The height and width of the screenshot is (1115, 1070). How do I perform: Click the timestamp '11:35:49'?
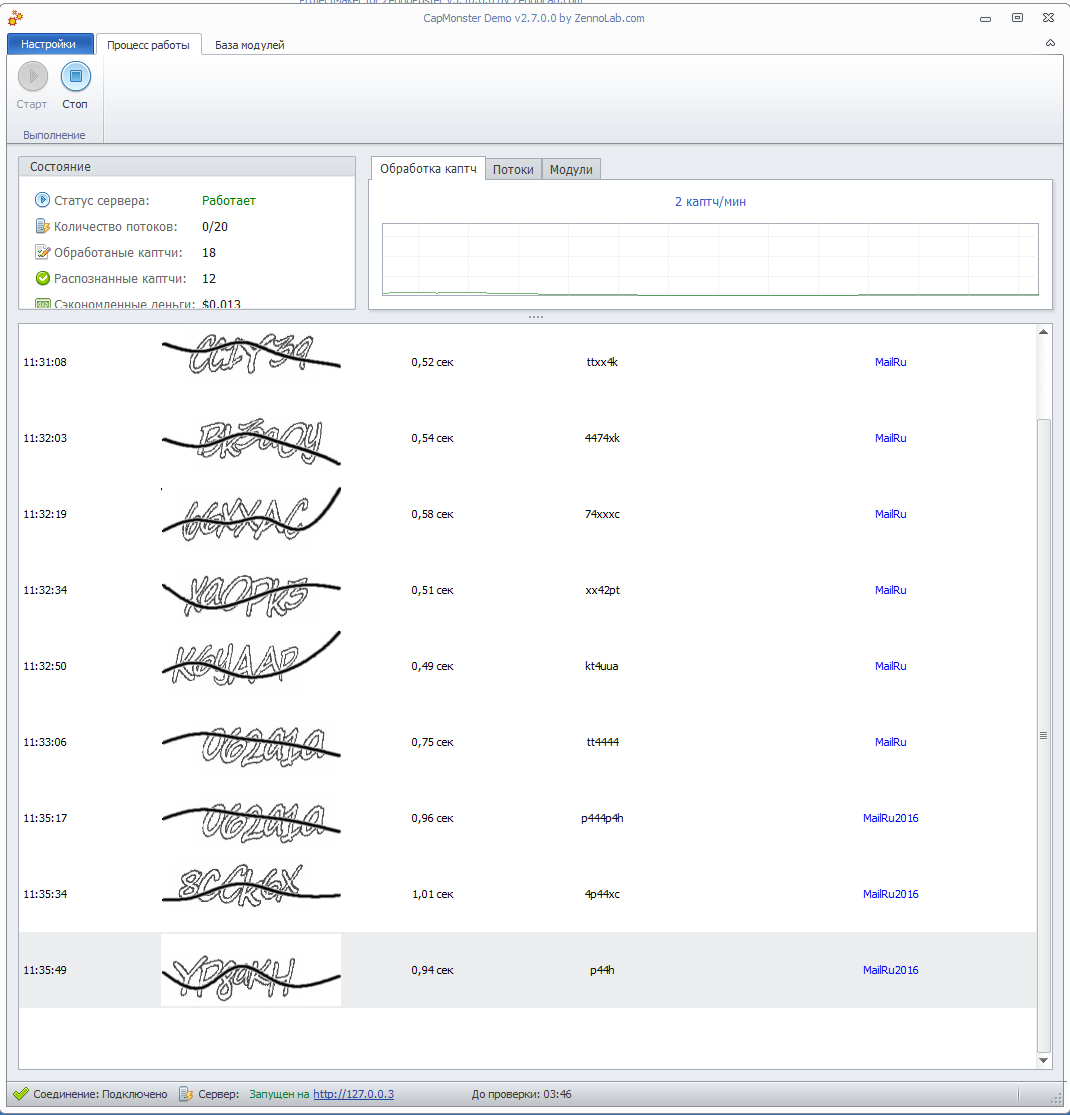[x=45, y=970]
